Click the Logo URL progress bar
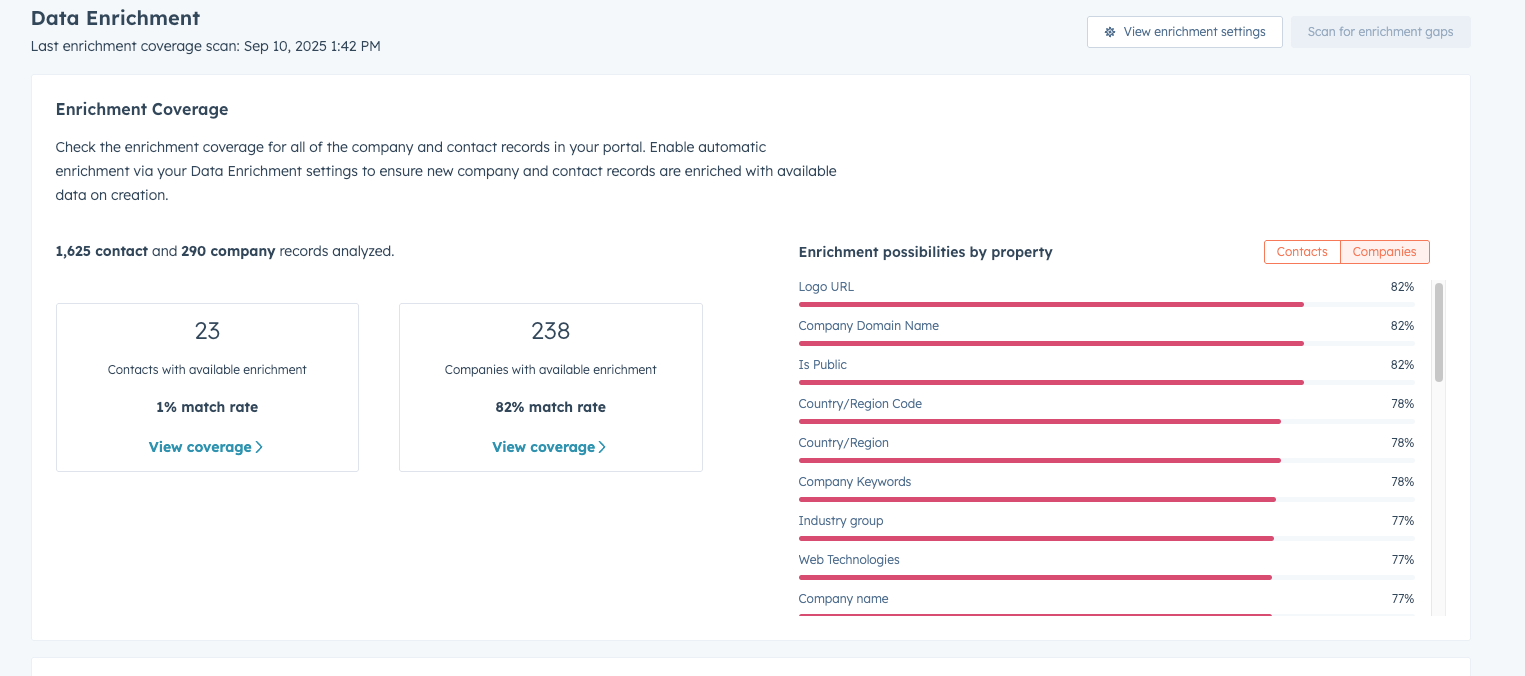 click(1106, 304)
